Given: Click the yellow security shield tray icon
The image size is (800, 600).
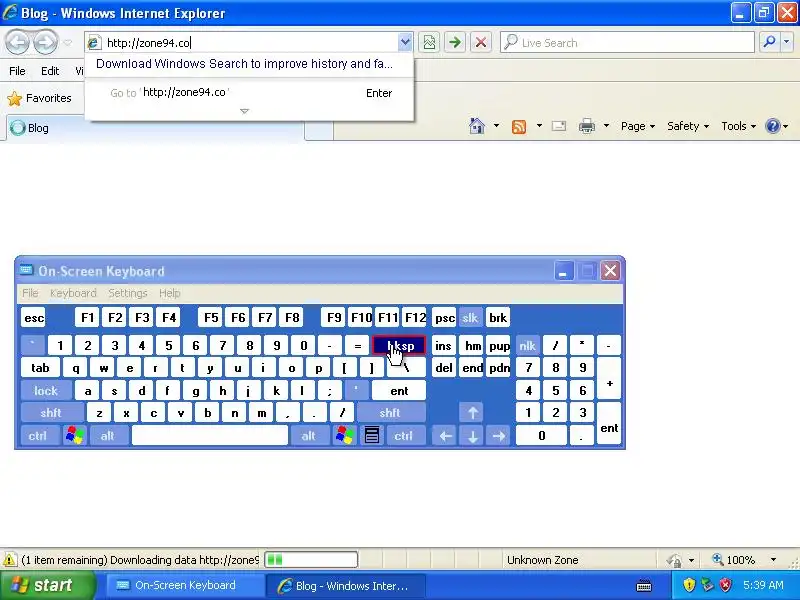Looking at the screenshot, I should coord(689,585).
